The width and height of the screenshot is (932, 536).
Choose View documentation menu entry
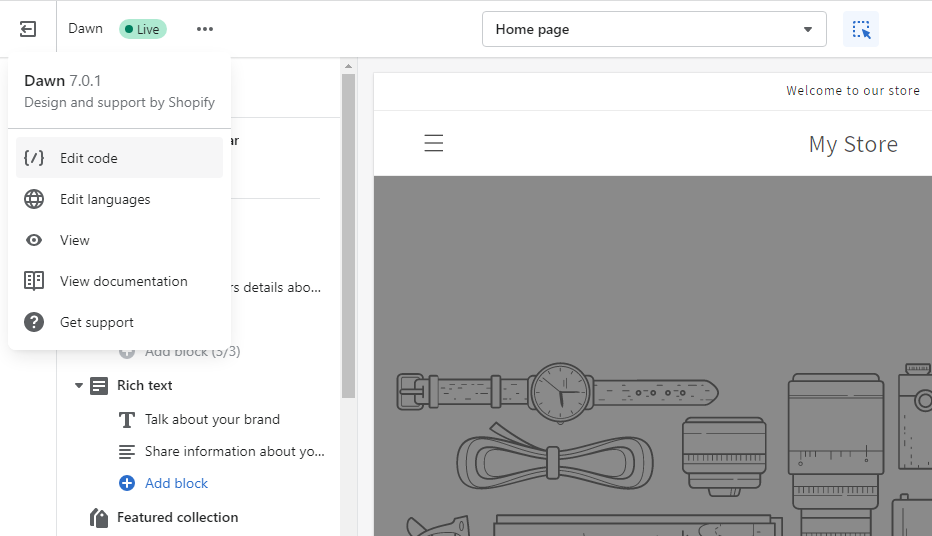(123, 281)
